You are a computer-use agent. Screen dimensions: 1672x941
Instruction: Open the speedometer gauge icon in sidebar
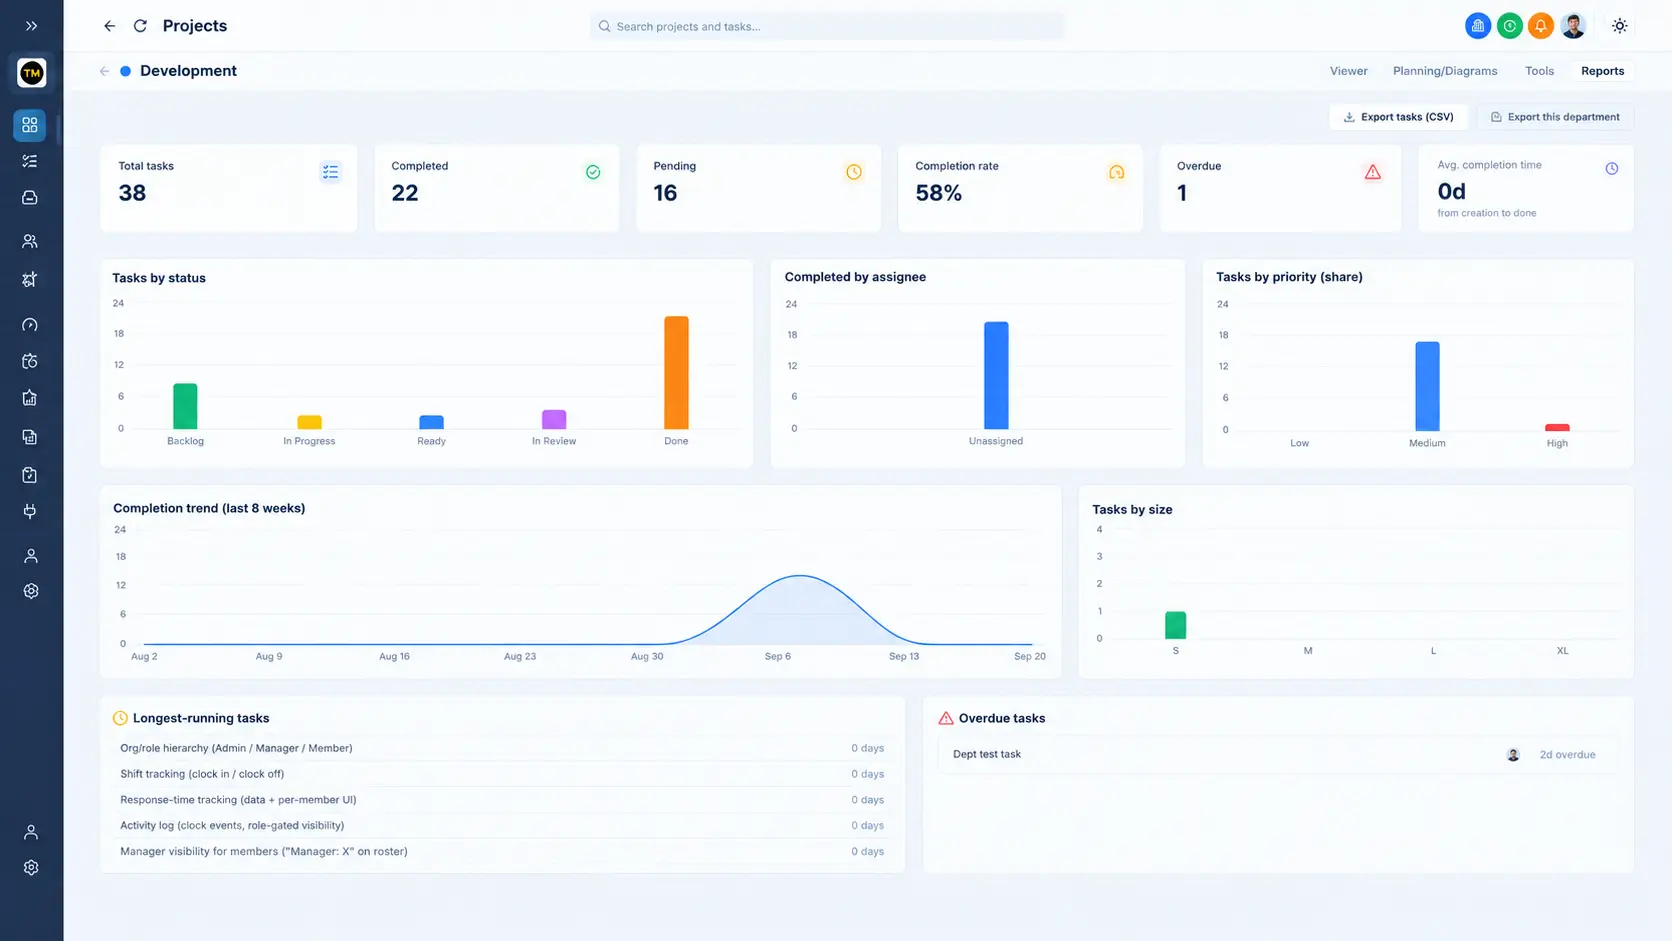pyautogui.click(x=30, y=324)
